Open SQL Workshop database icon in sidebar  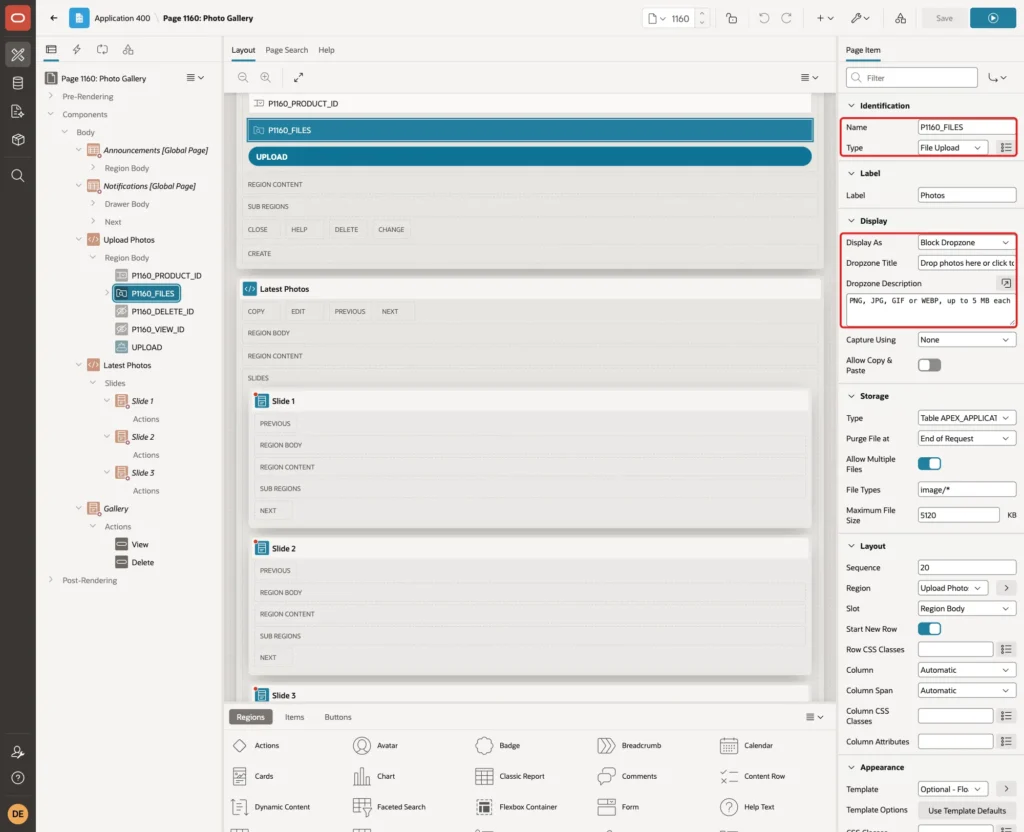tap(18, 83)
